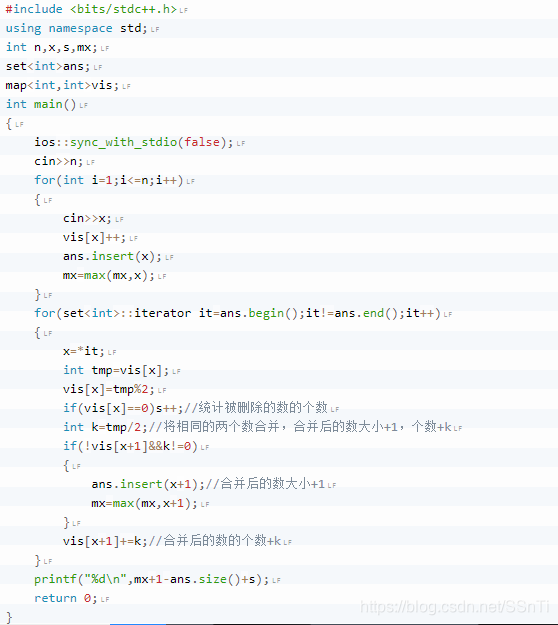The height and width of the screenshot is (625, 558).
Task: Click the 'ios::sync_with_stdio(false);' line
Action: [x=134, y=142]
